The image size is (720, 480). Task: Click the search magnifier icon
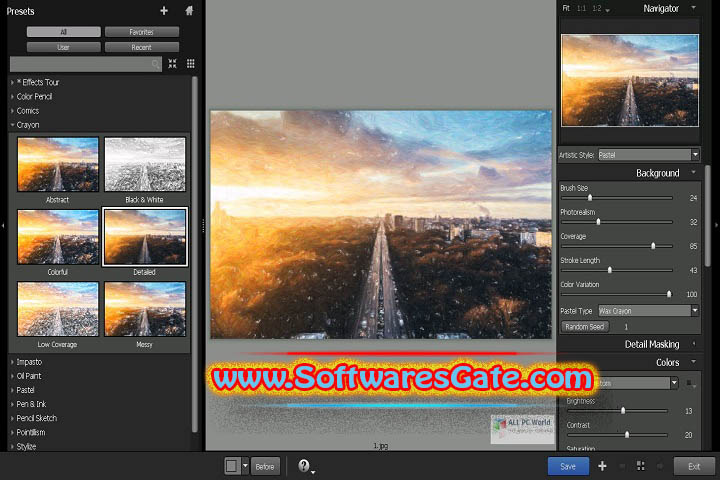[x=156, y=64]
